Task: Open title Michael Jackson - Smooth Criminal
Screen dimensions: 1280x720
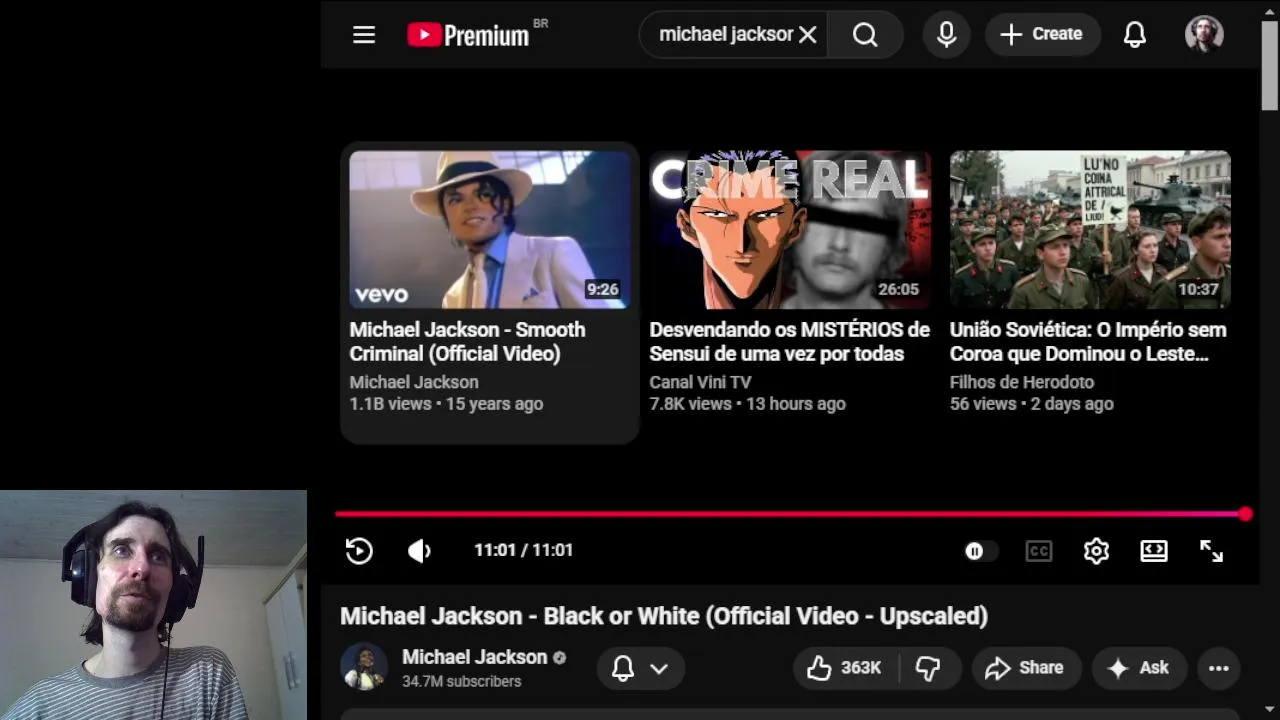Action: 467,341
